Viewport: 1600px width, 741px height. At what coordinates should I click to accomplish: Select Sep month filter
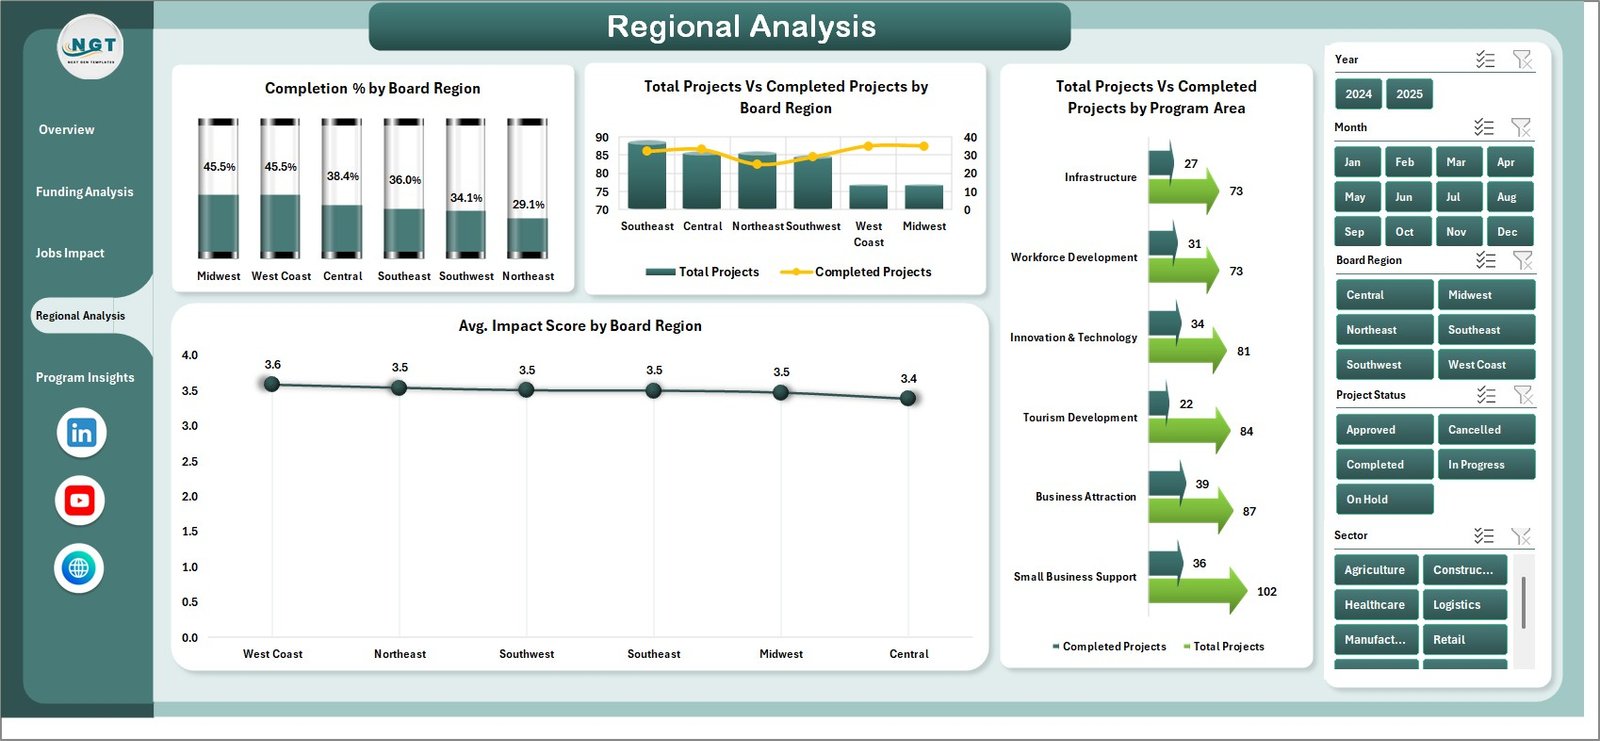point(1358,232)
